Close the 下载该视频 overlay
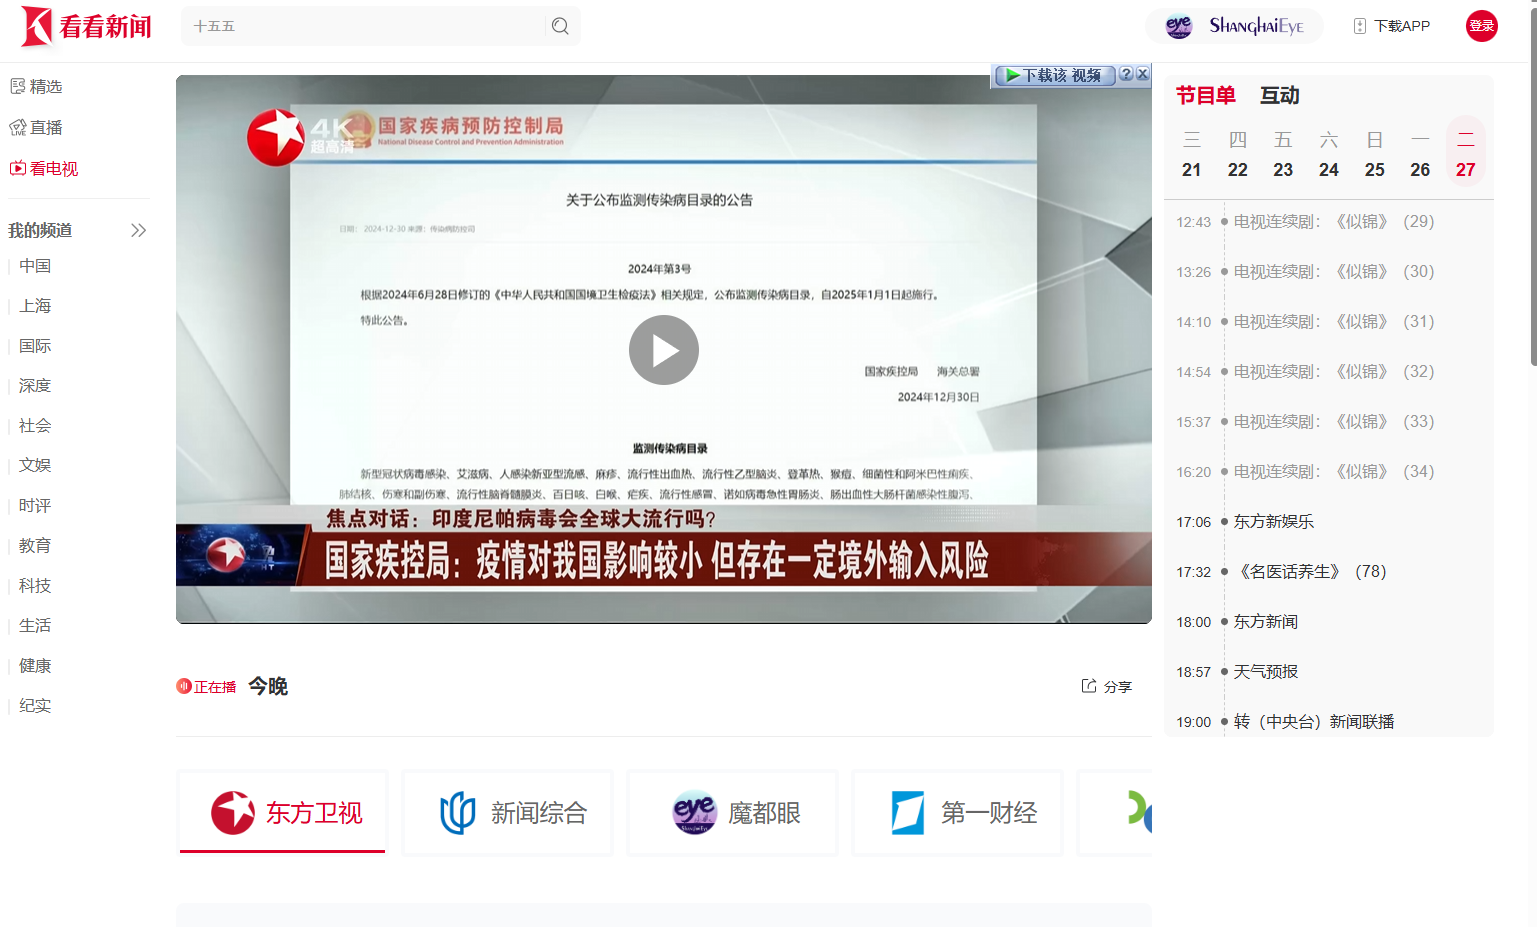Viewport: 1537px width, 927px height. (1143, 74)
